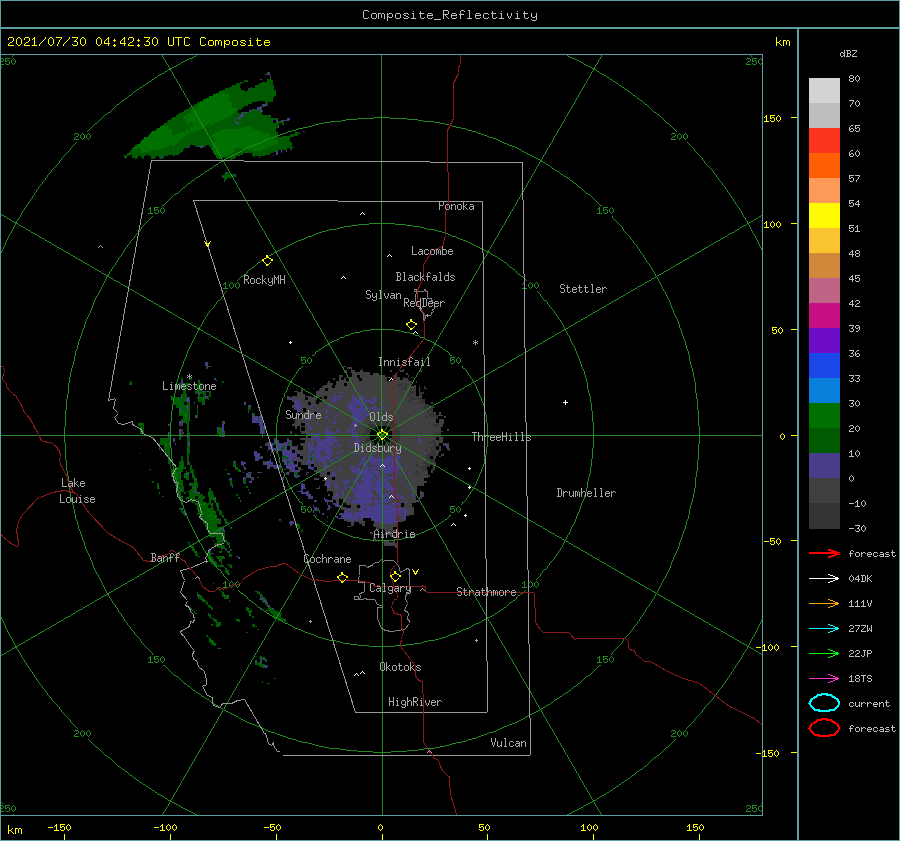
Task: Click the Cochrane town label
Action: tap(327, 559)
